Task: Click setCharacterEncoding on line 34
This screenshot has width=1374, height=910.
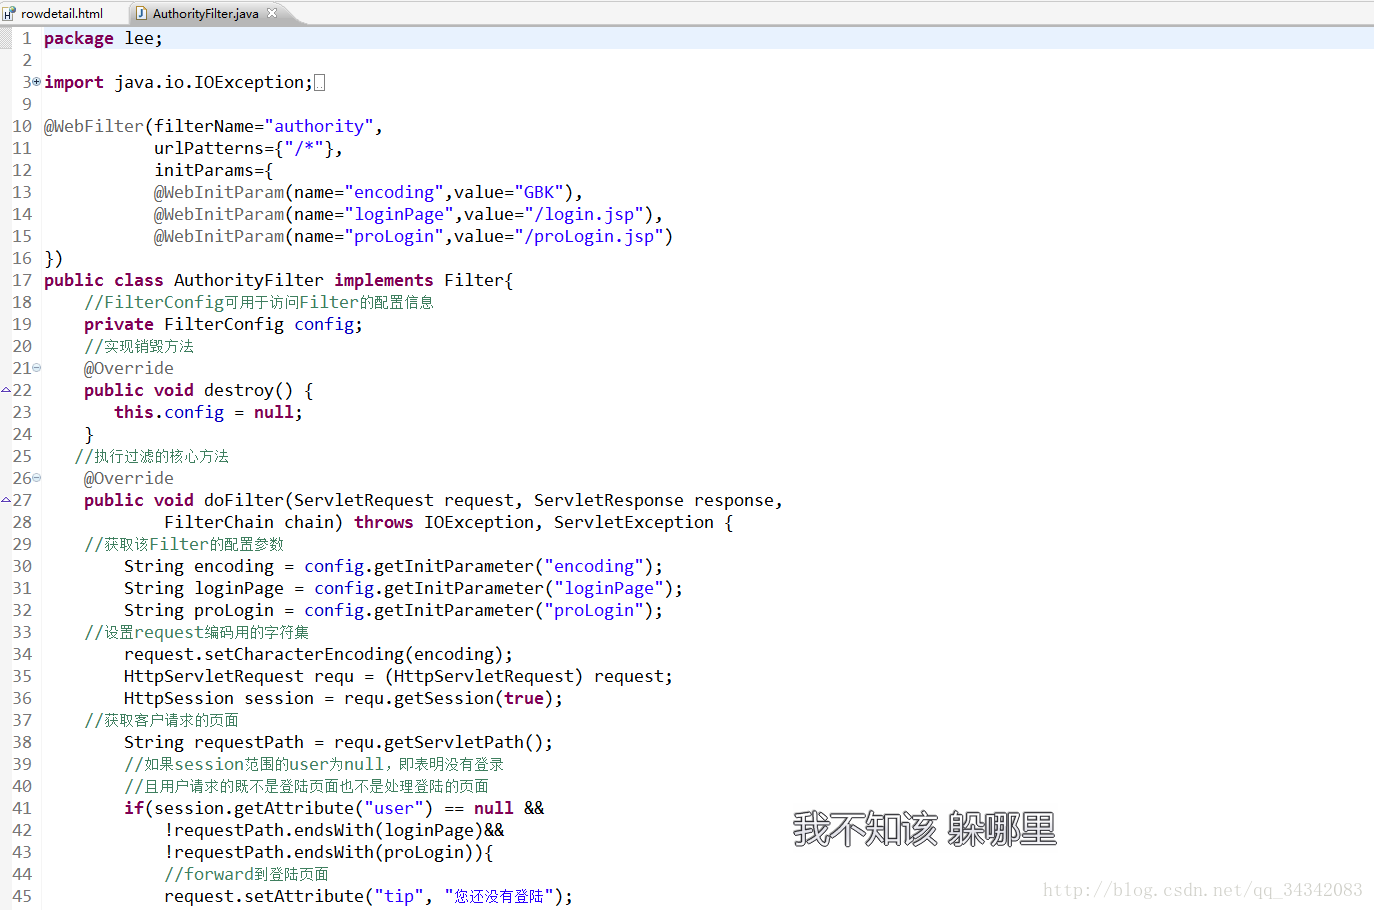Action: point(304,654)
